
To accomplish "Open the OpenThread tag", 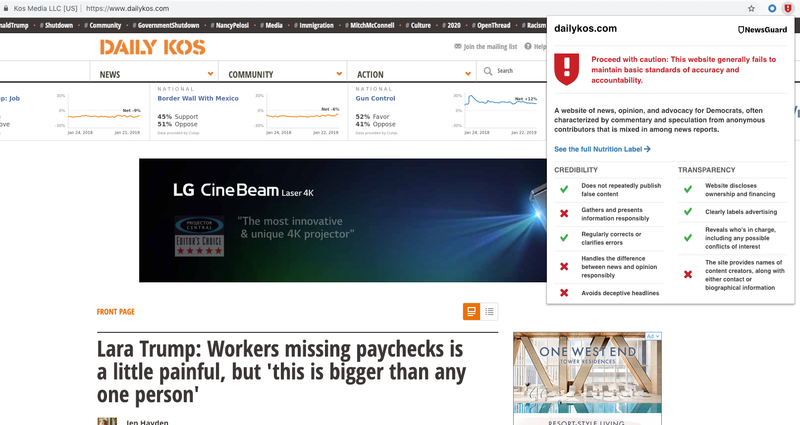I will click(491, 25).
